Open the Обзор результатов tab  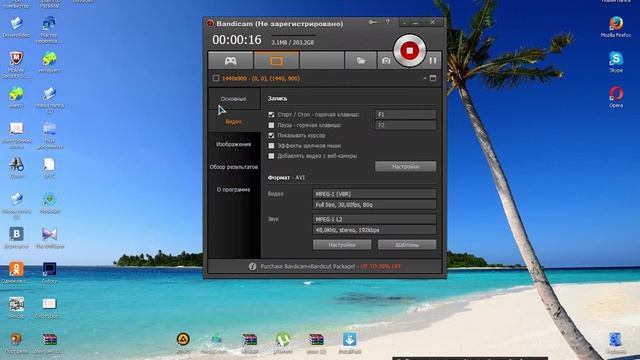click(233, 167)
